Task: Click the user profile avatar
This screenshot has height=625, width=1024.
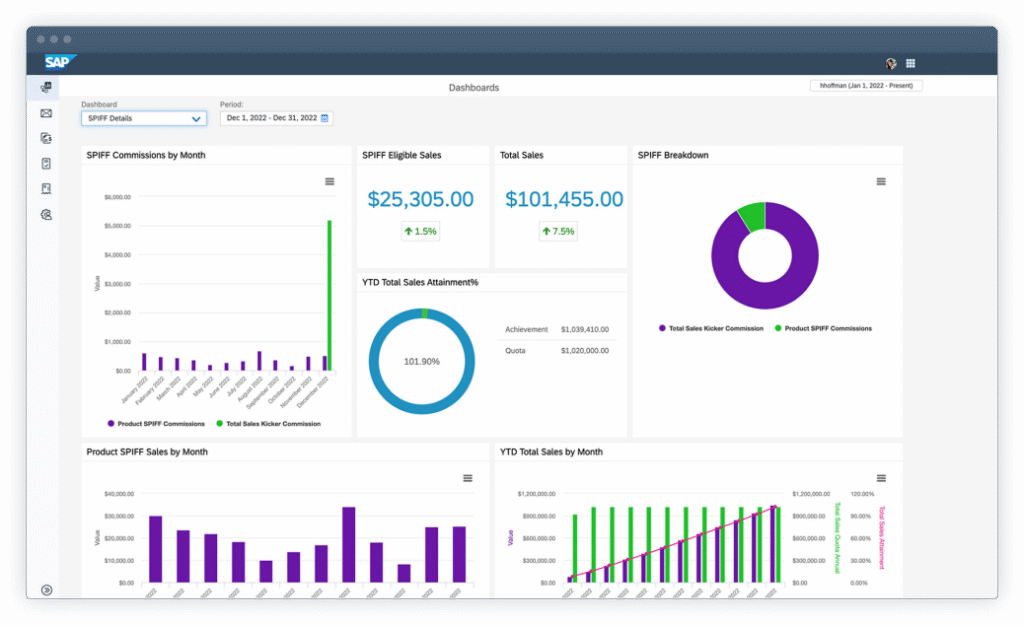Action: pos(891,63)
